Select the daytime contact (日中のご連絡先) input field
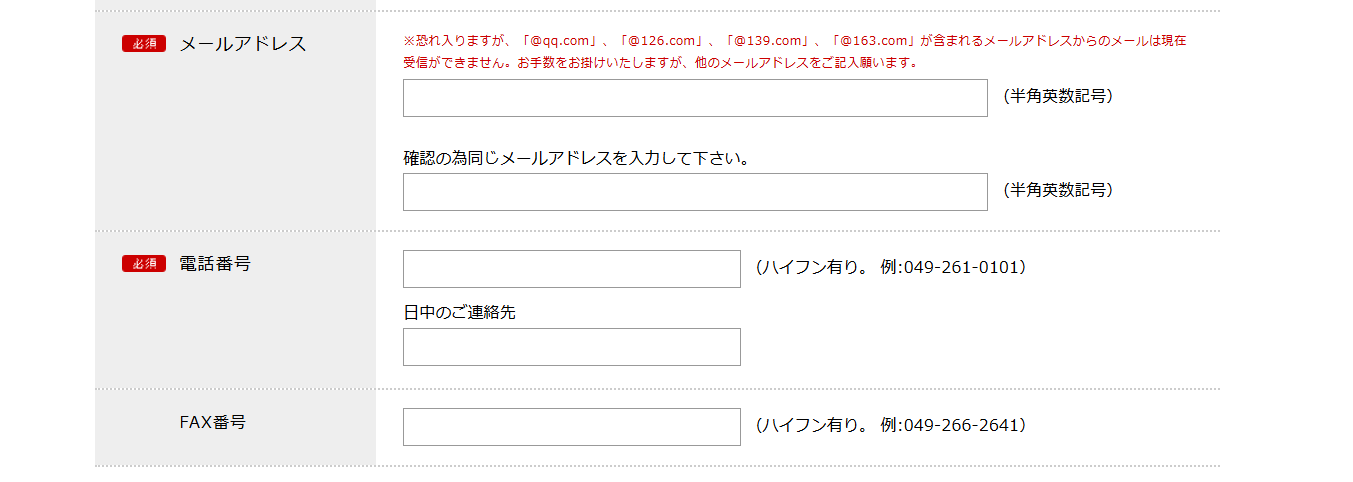Image resolution: width=1353 pixels, height=482 pixels. [571, 347]
